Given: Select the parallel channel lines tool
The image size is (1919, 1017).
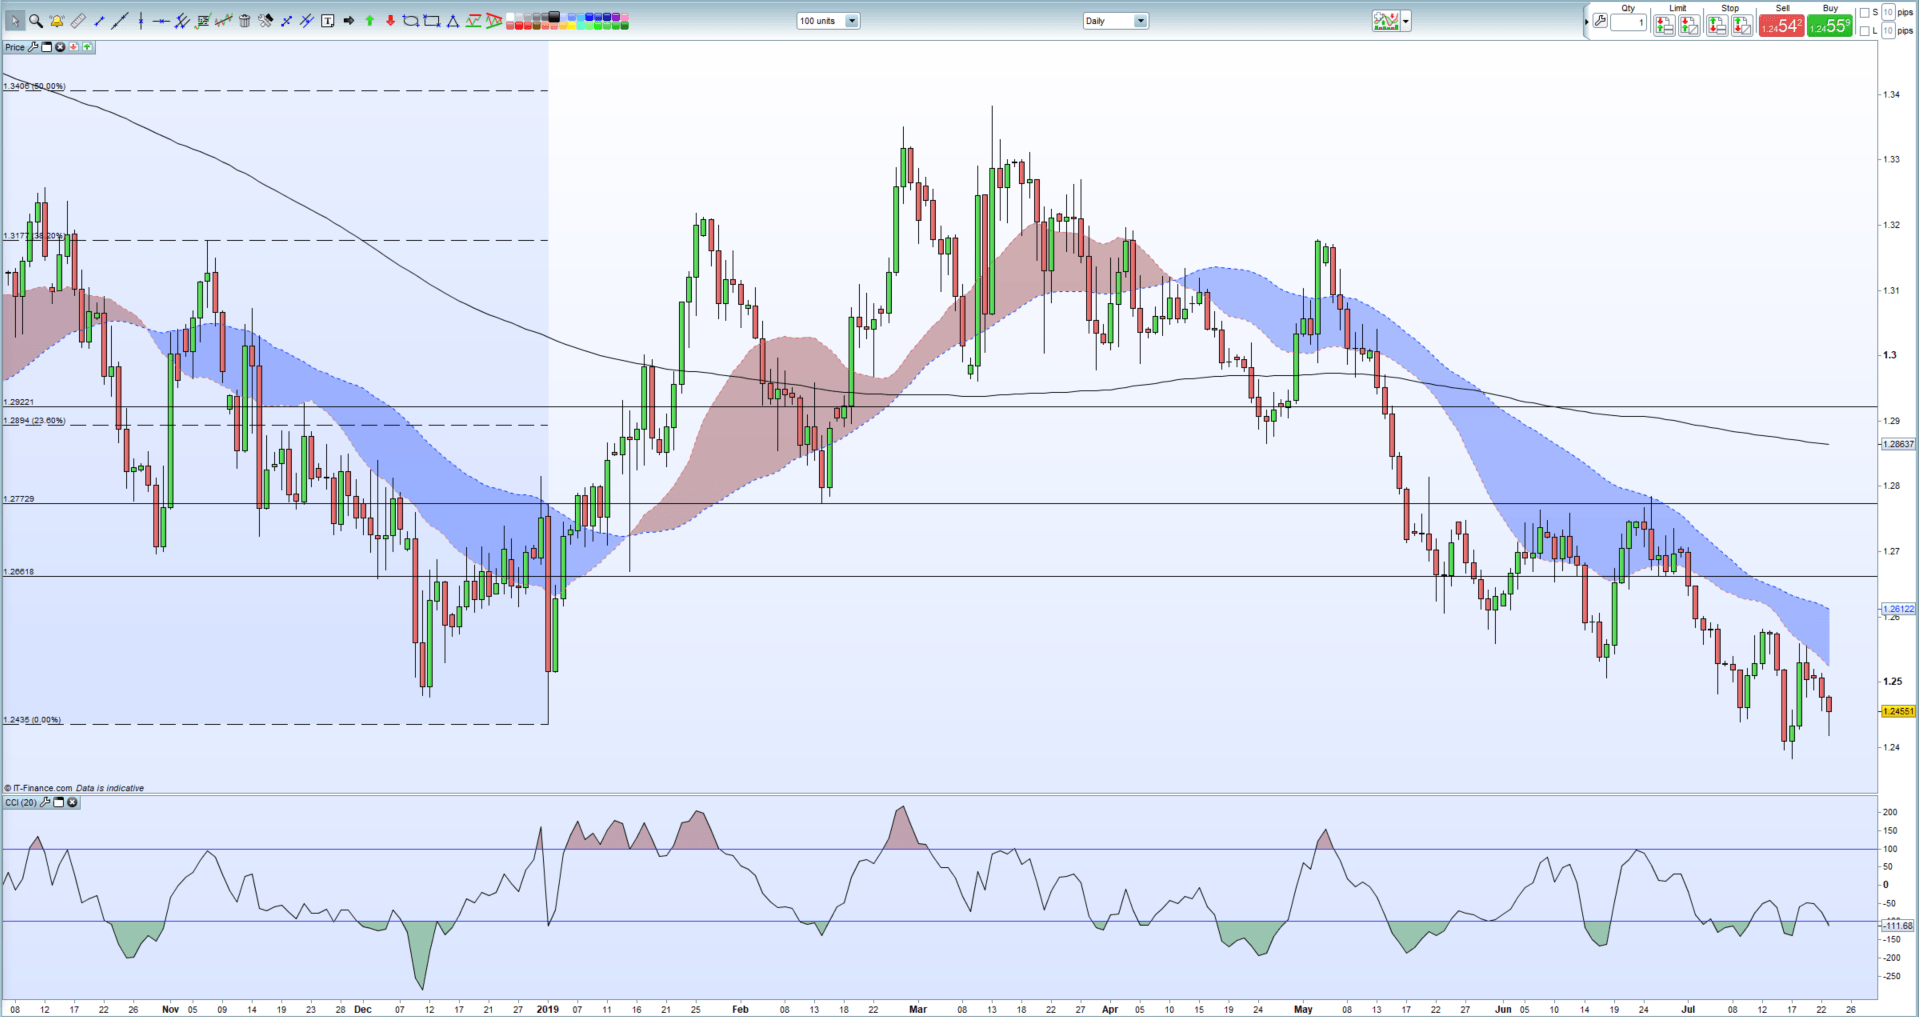Looking at the screenshot, I should point(182,21).
